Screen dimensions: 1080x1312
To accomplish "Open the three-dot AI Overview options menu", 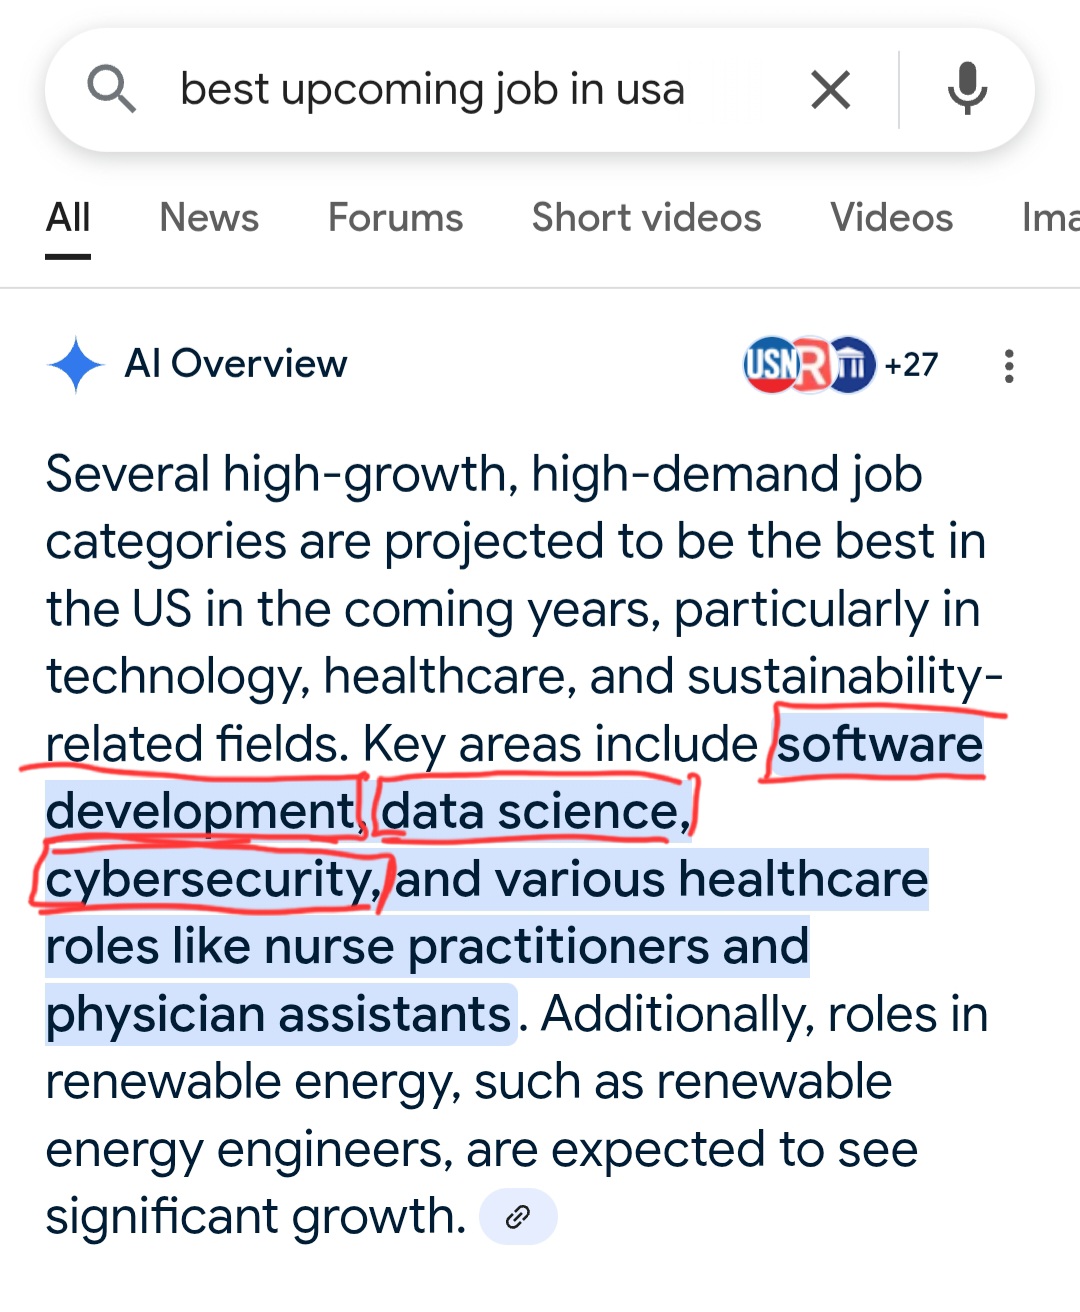I will click(1009, 366).
